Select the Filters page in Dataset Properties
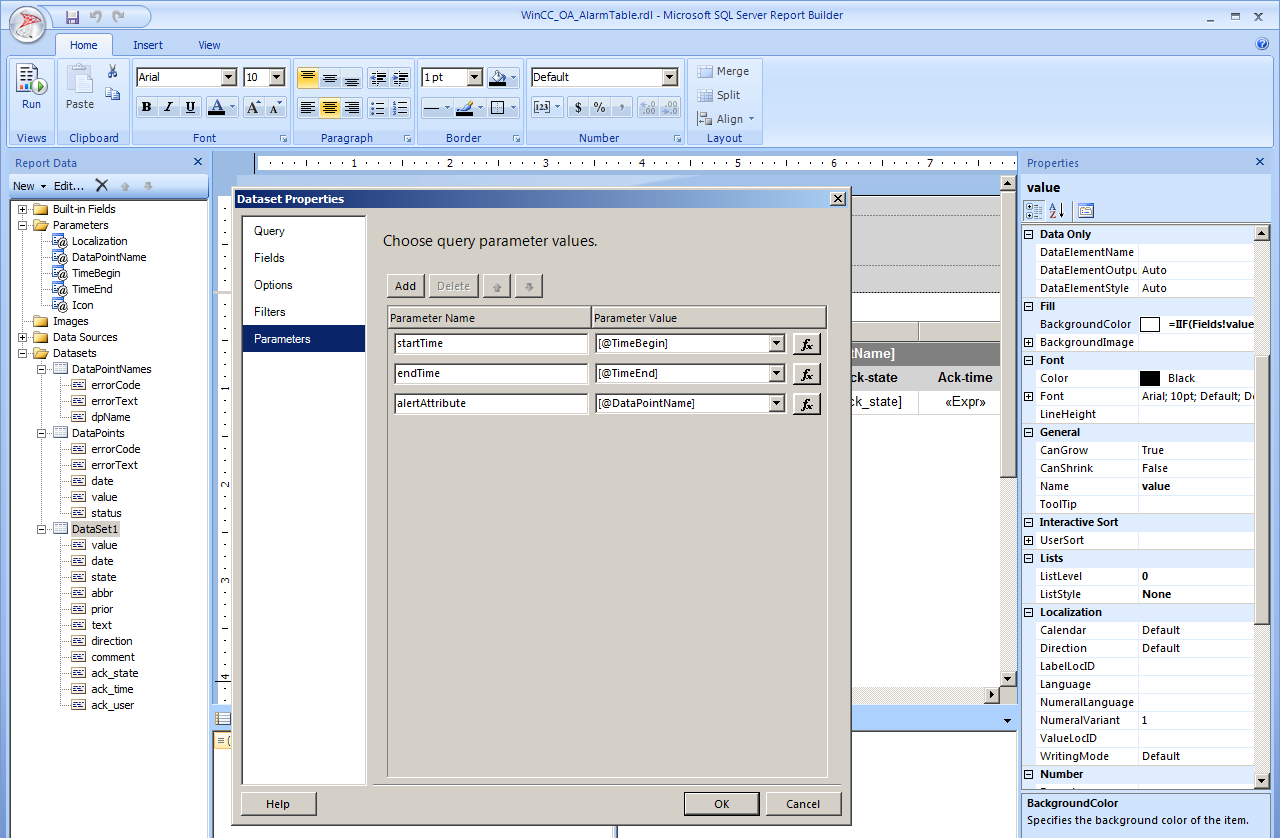Screen dimensions: 1280x838 pyautogui.click(x=269, y=312)
